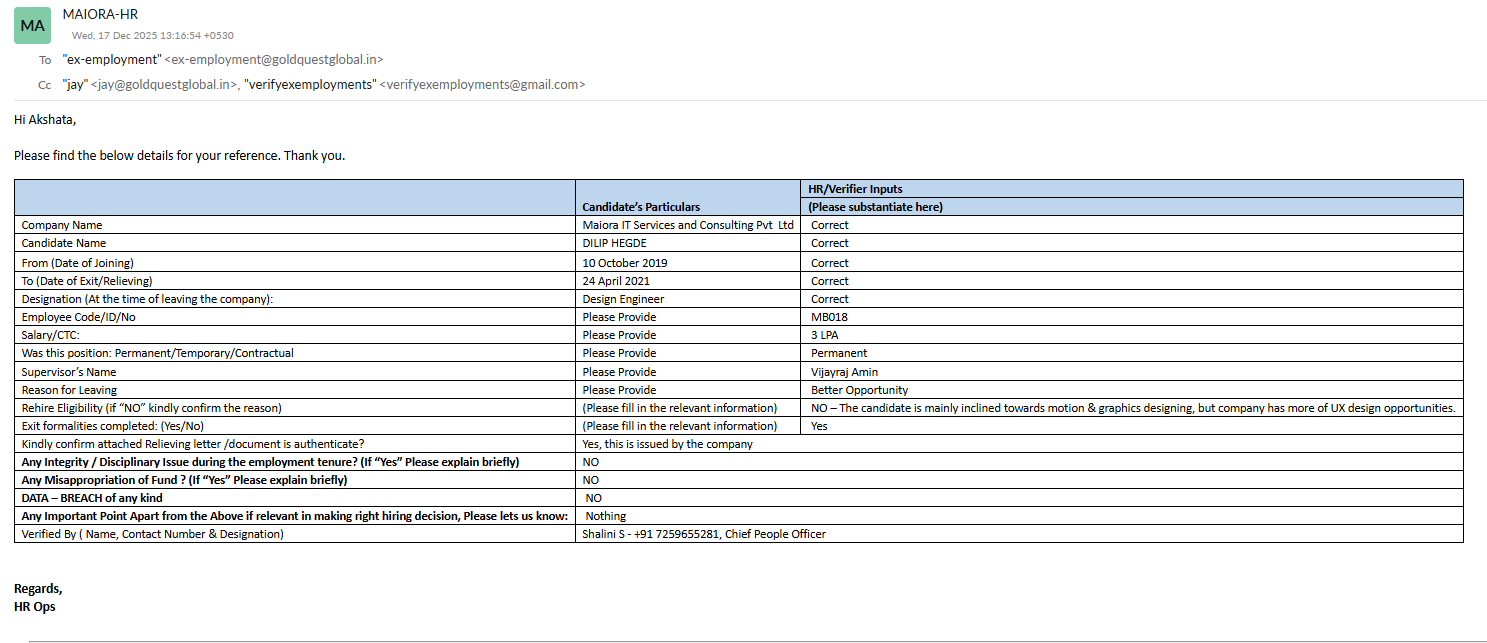Image resolution: width=1487 pixels, height=643 pixels.
Task: Click the DILIP HEGDE candidate name cell
Action: point(690,243)
